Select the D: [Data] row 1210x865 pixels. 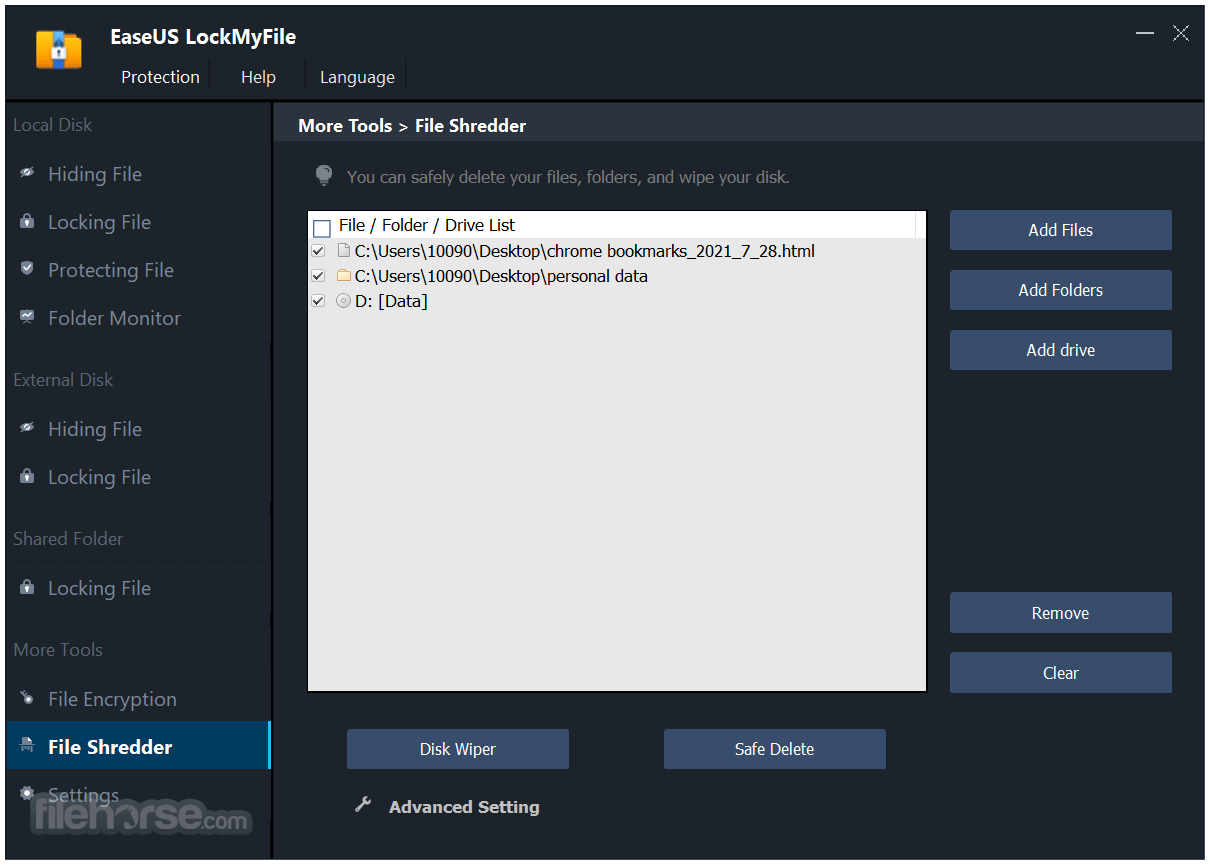point(617,301)
